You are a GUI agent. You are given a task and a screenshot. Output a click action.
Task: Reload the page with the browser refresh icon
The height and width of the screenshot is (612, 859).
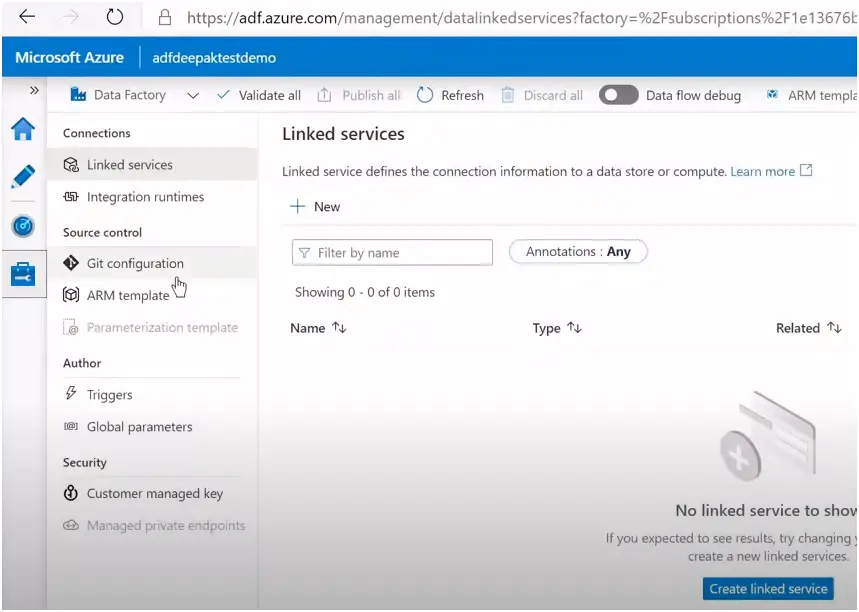point(114,17)
